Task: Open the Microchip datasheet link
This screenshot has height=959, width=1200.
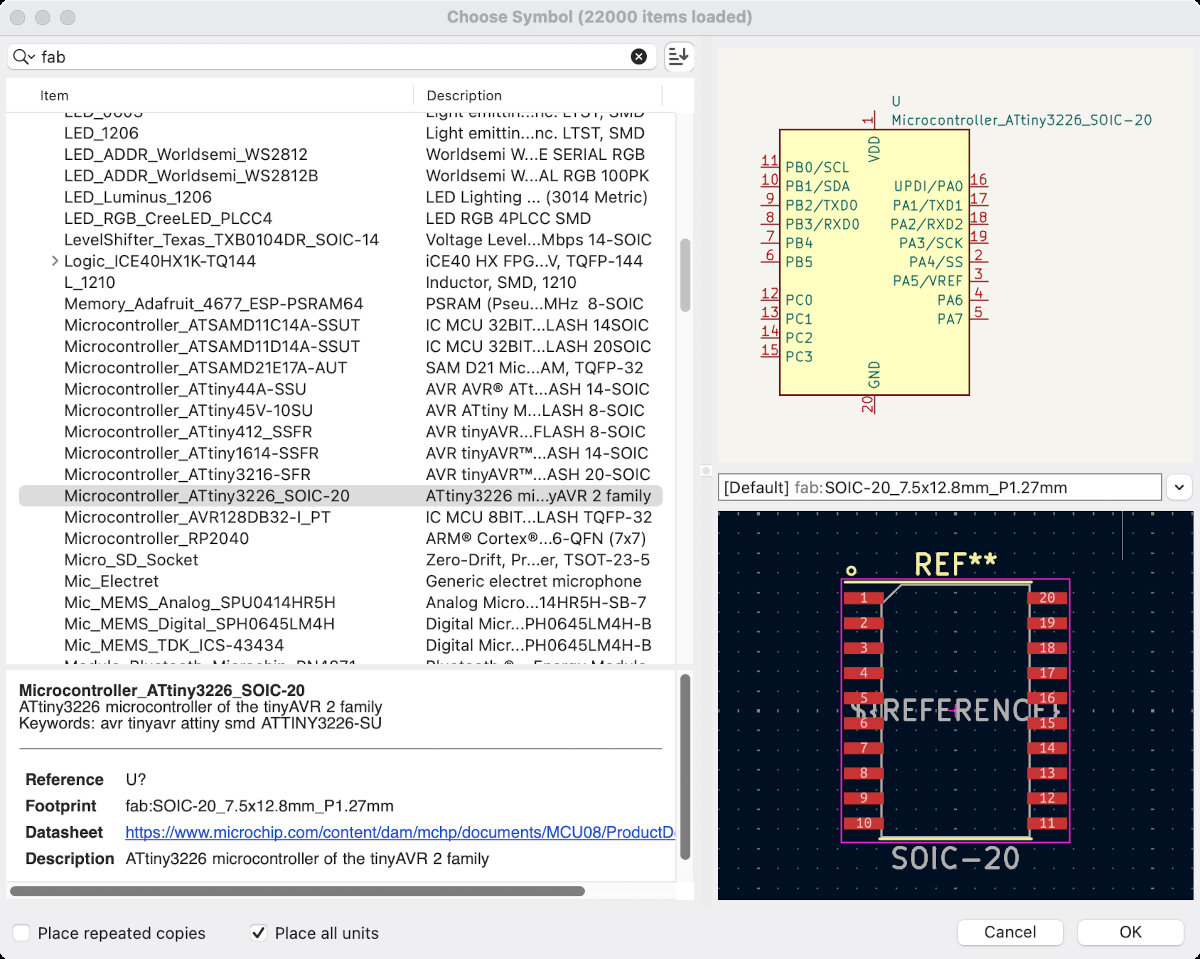Action: (400, 832)
